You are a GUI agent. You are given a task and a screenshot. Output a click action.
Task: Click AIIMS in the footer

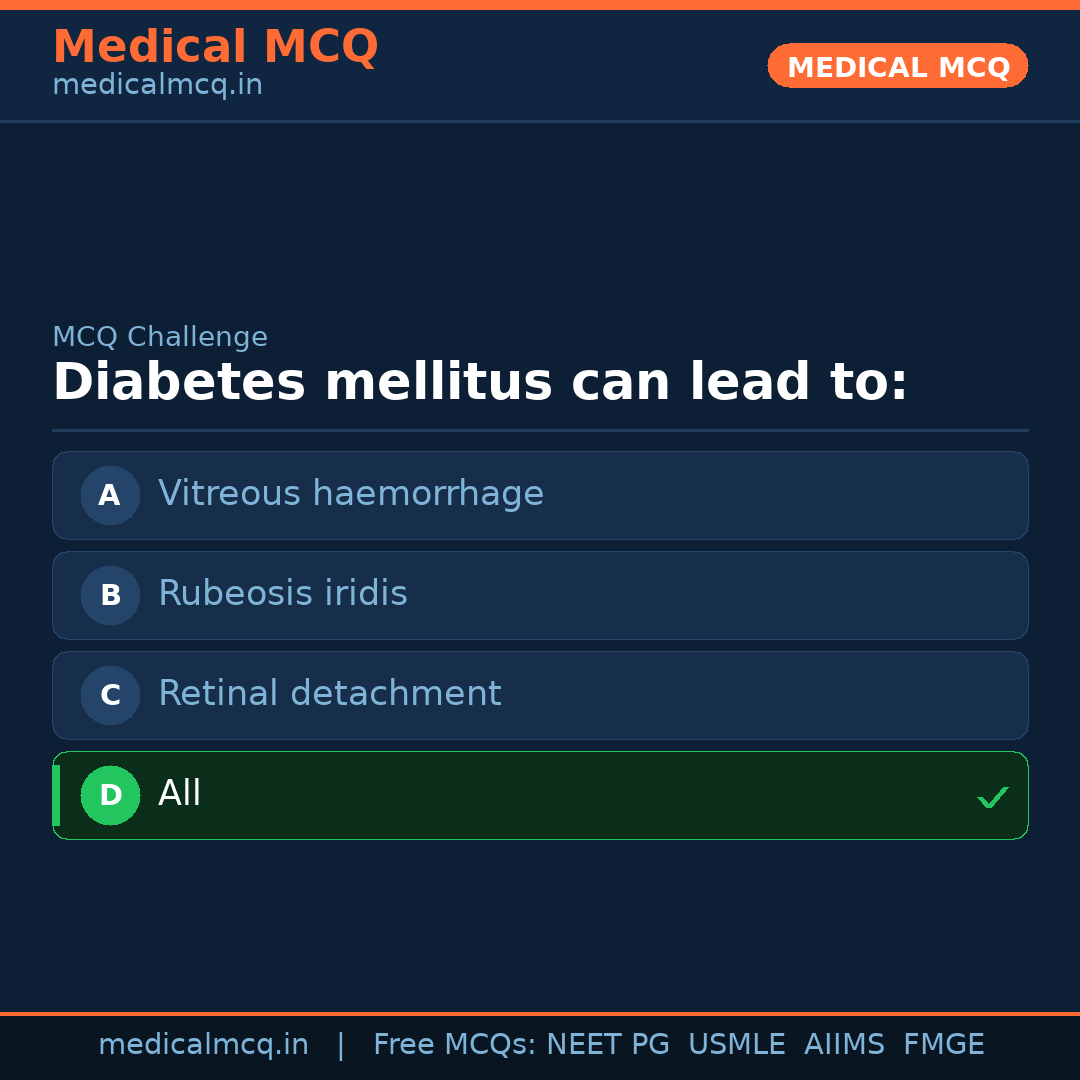coord(844,1045)
